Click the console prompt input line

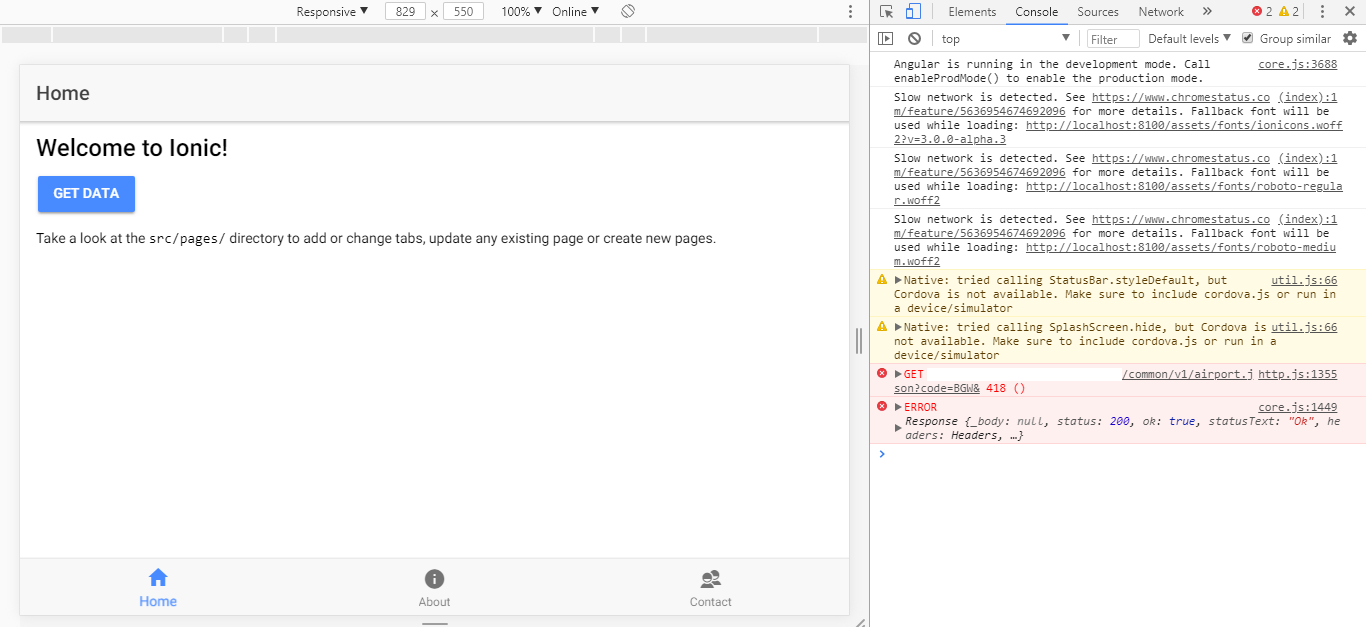(1117, 454)
